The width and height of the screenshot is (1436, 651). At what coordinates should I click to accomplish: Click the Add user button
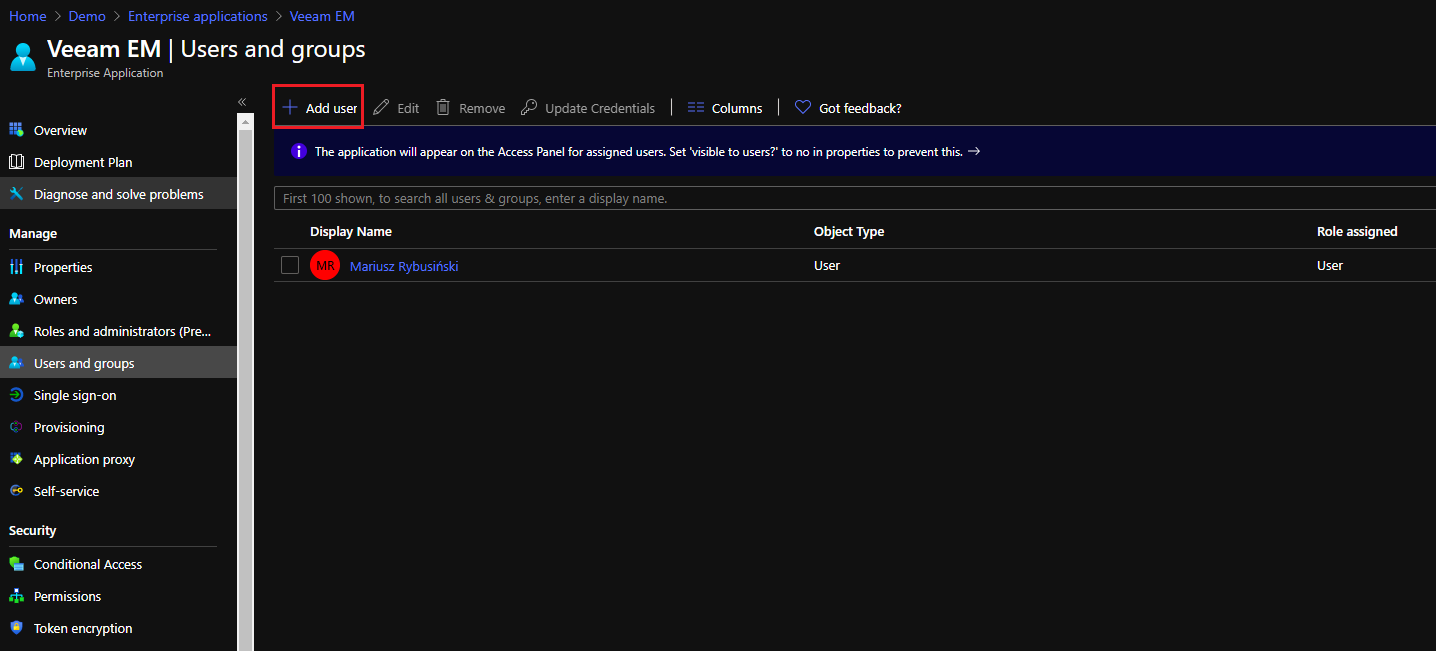pyautogui.click(x=318, y=107)
